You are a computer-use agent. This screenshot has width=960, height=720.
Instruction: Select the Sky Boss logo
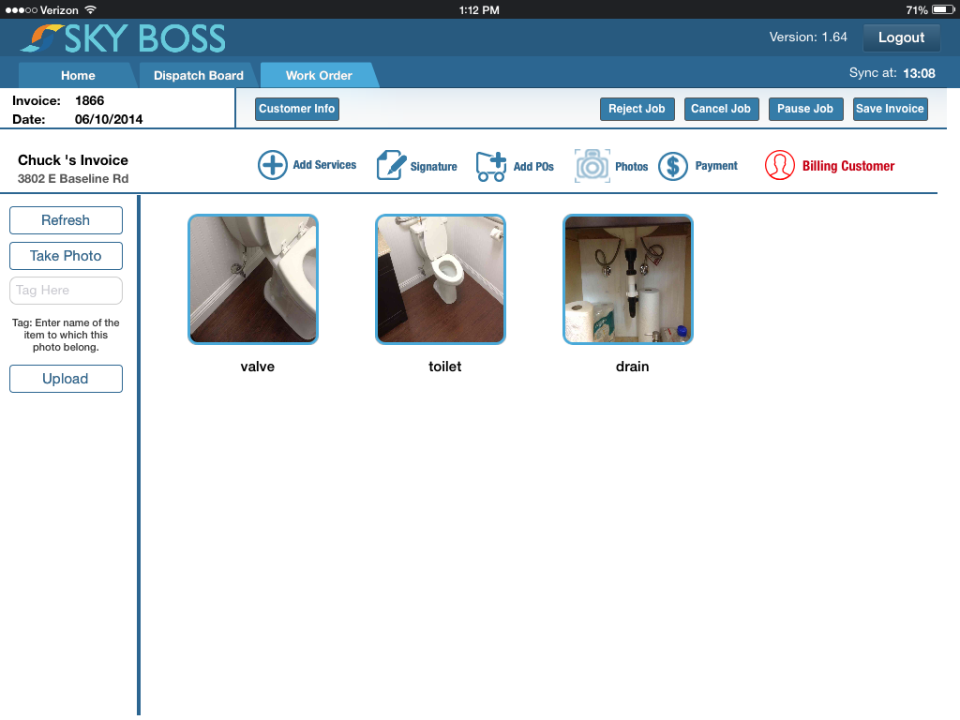[x=122, y=38]
